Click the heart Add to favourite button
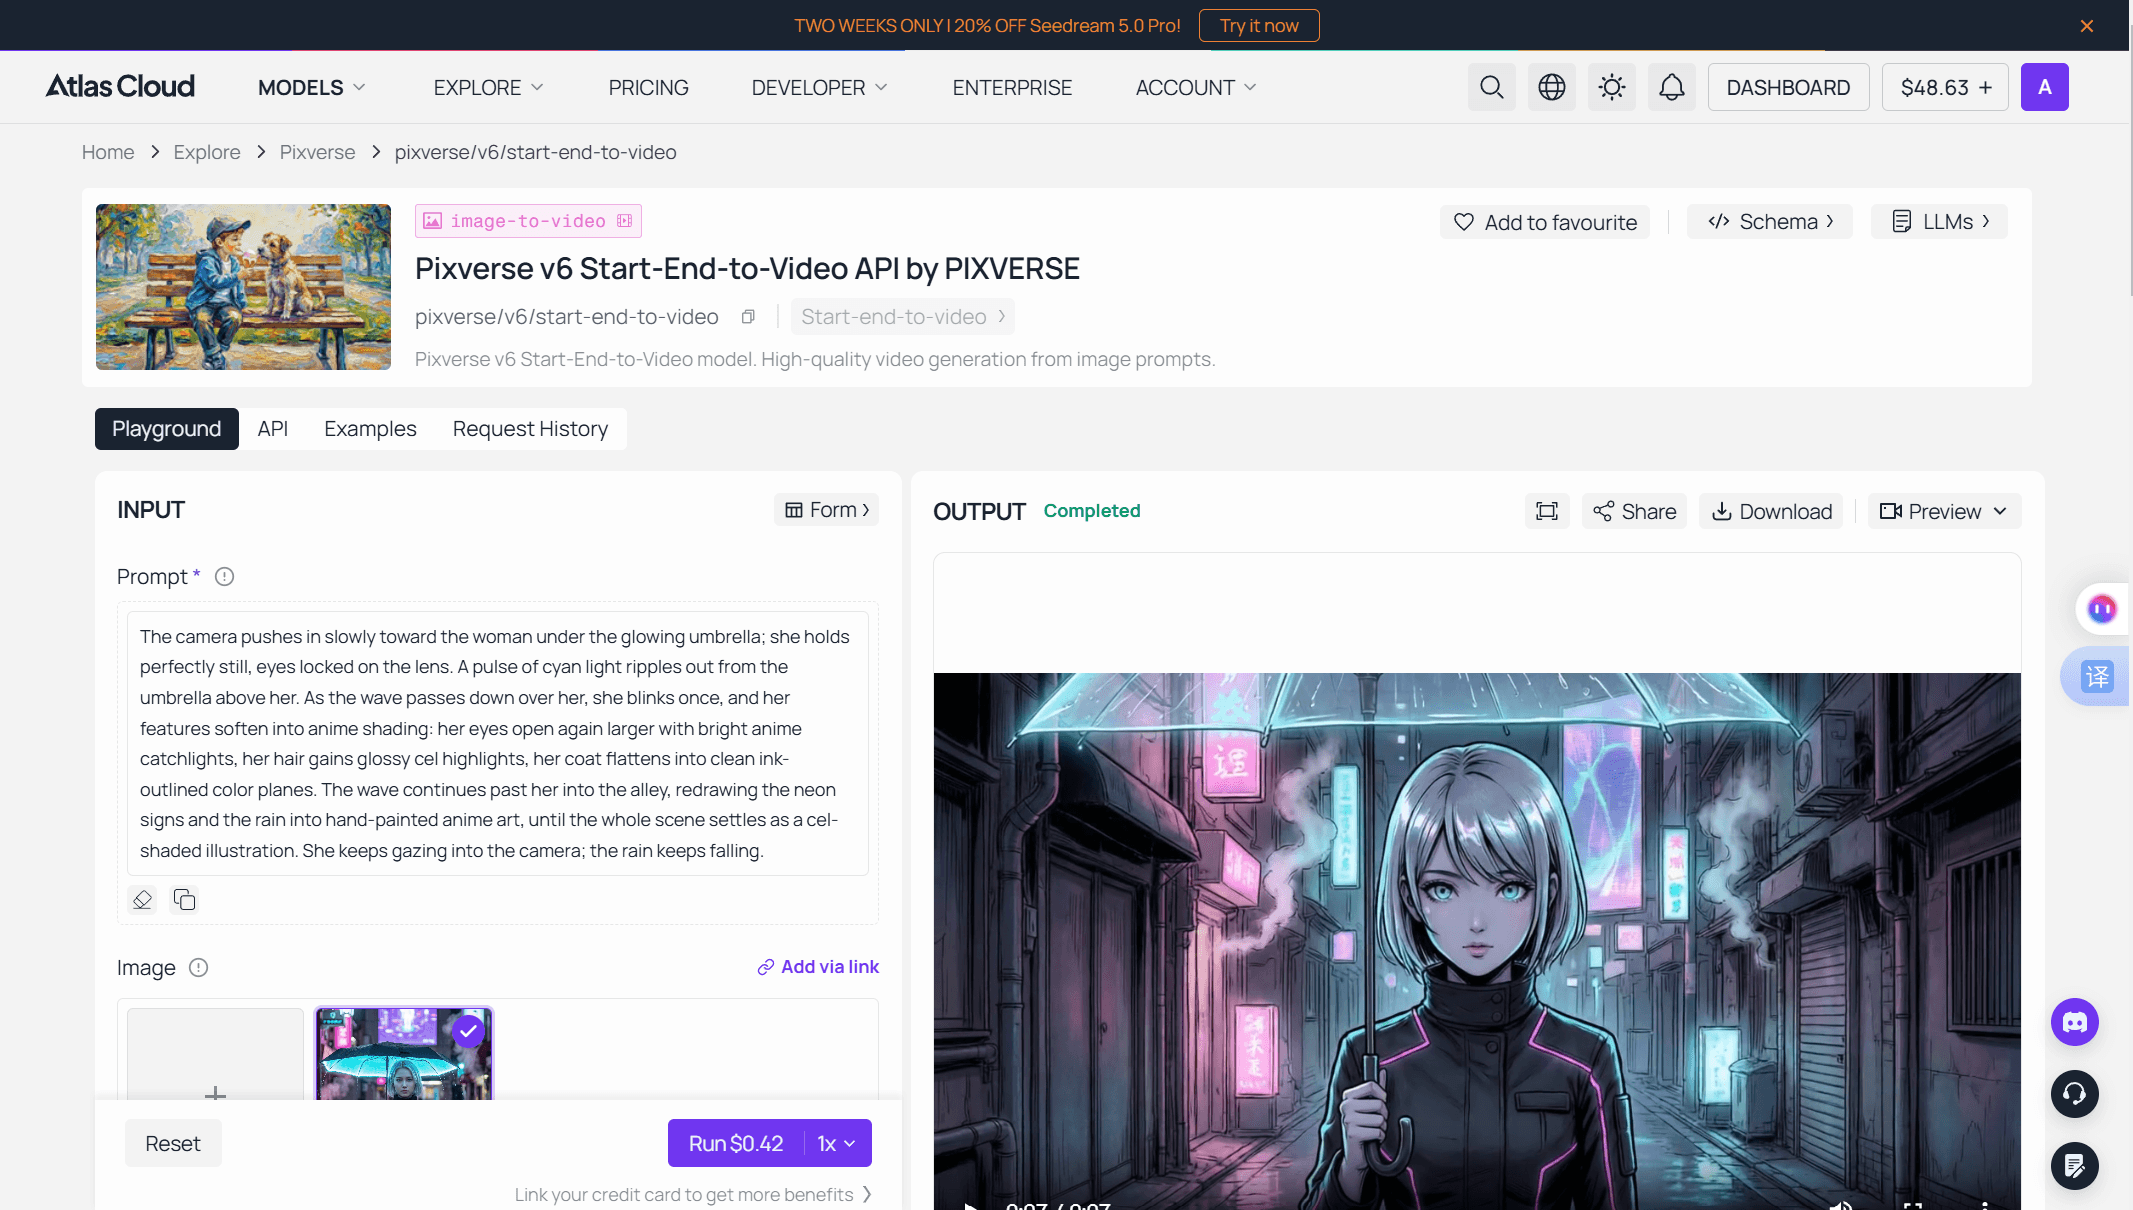 tap(1545, 222)
